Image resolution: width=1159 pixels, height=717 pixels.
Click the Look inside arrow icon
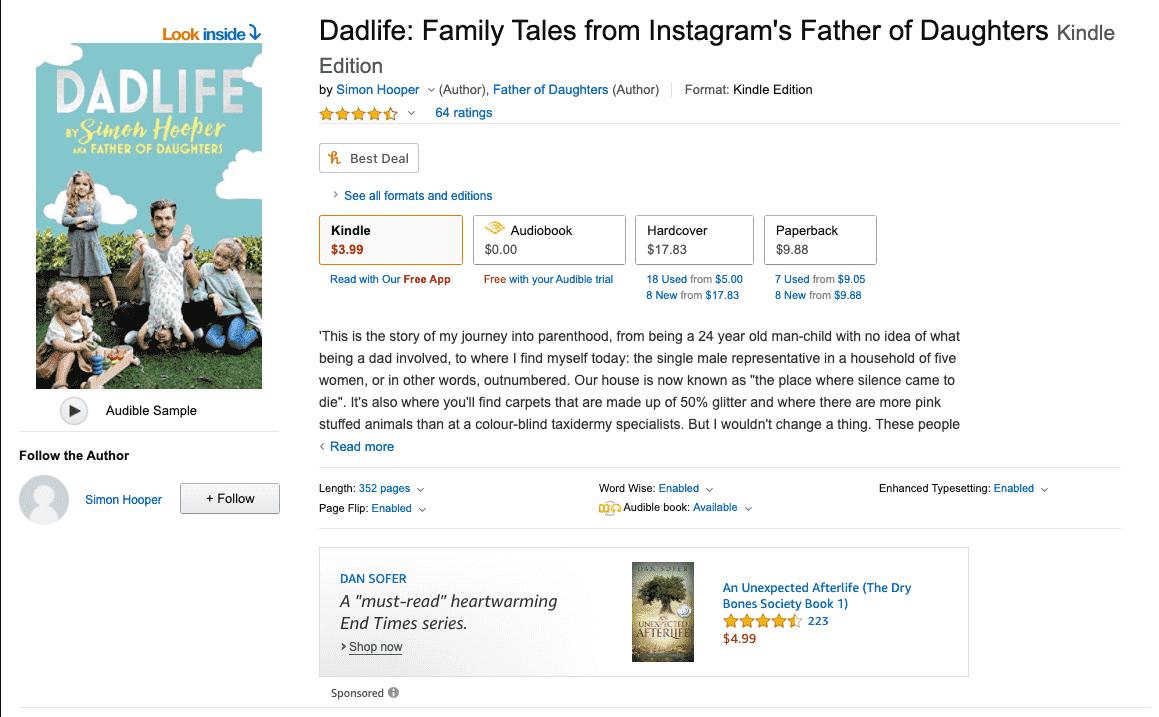(255, 34)
